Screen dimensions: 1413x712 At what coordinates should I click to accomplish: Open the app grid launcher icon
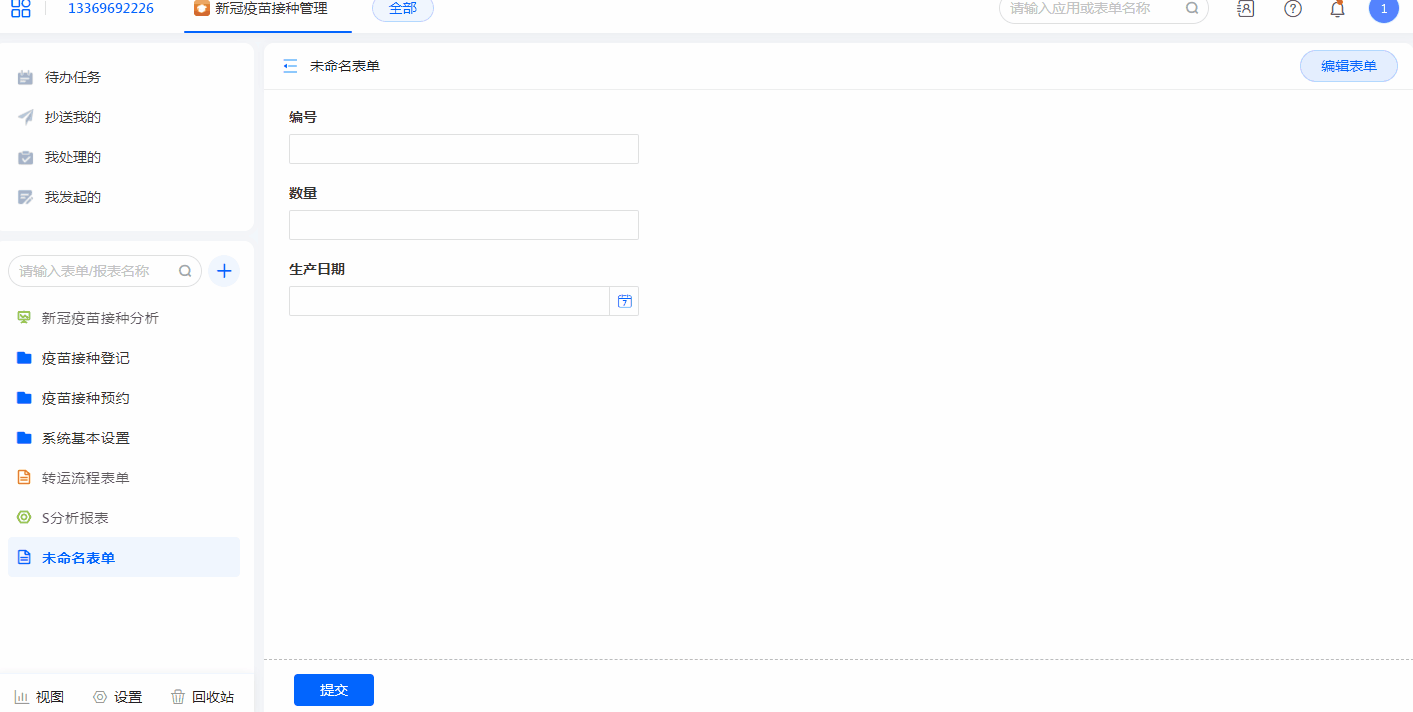pyautogui.click(x=20, y=9)
